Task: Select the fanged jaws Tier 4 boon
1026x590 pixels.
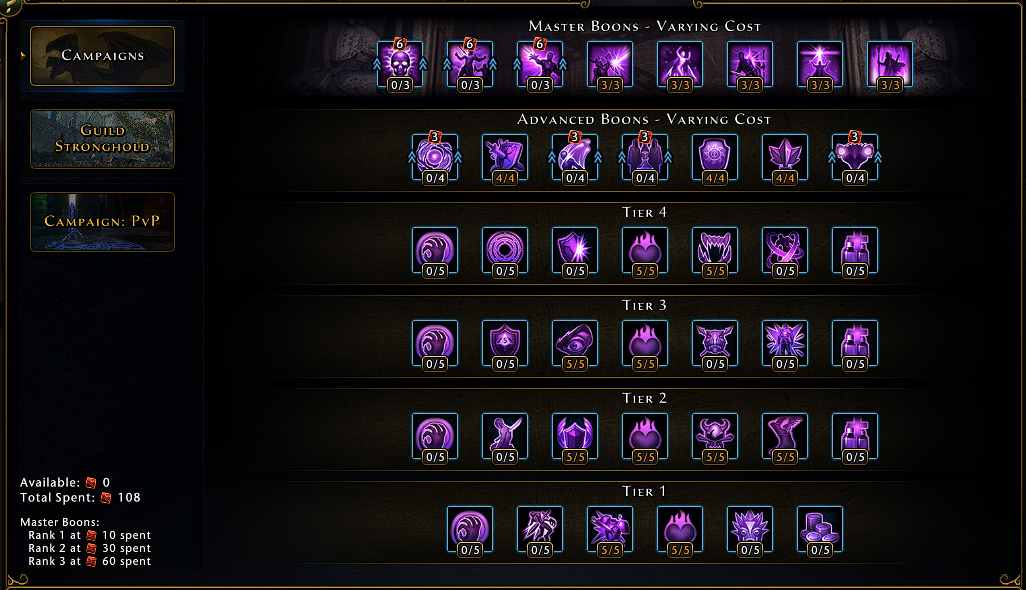Action: pyautogui.click(x=715, y=250)
